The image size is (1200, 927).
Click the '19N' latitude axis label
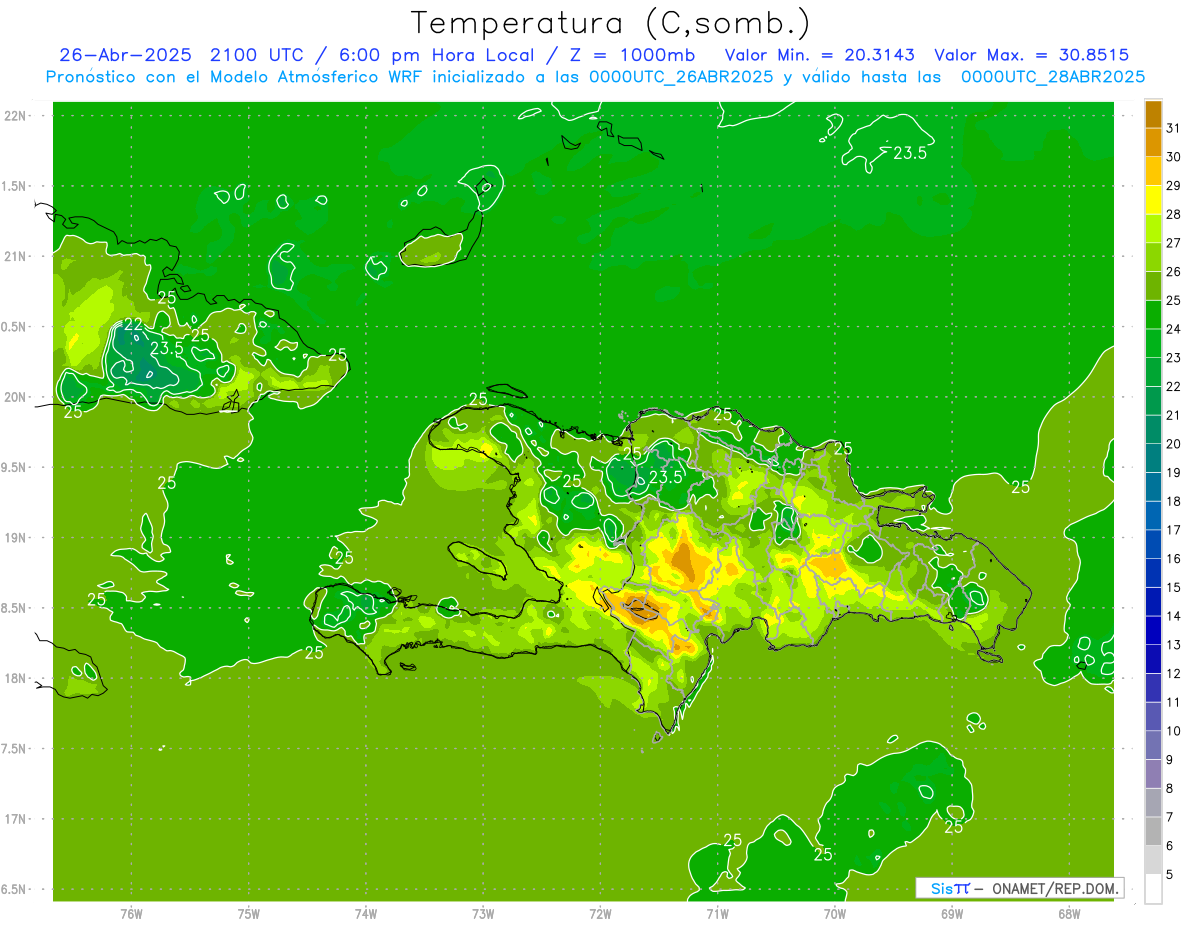(16, 538)
